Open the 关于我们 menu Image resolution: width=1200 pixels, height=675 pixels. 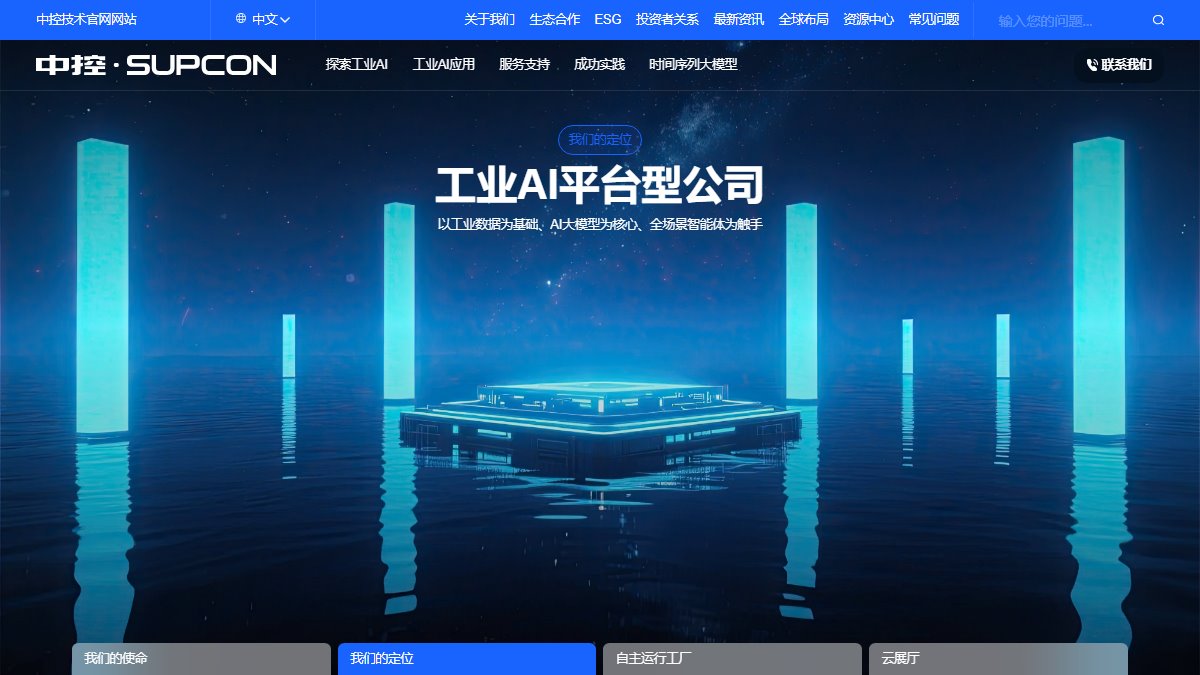490,19
